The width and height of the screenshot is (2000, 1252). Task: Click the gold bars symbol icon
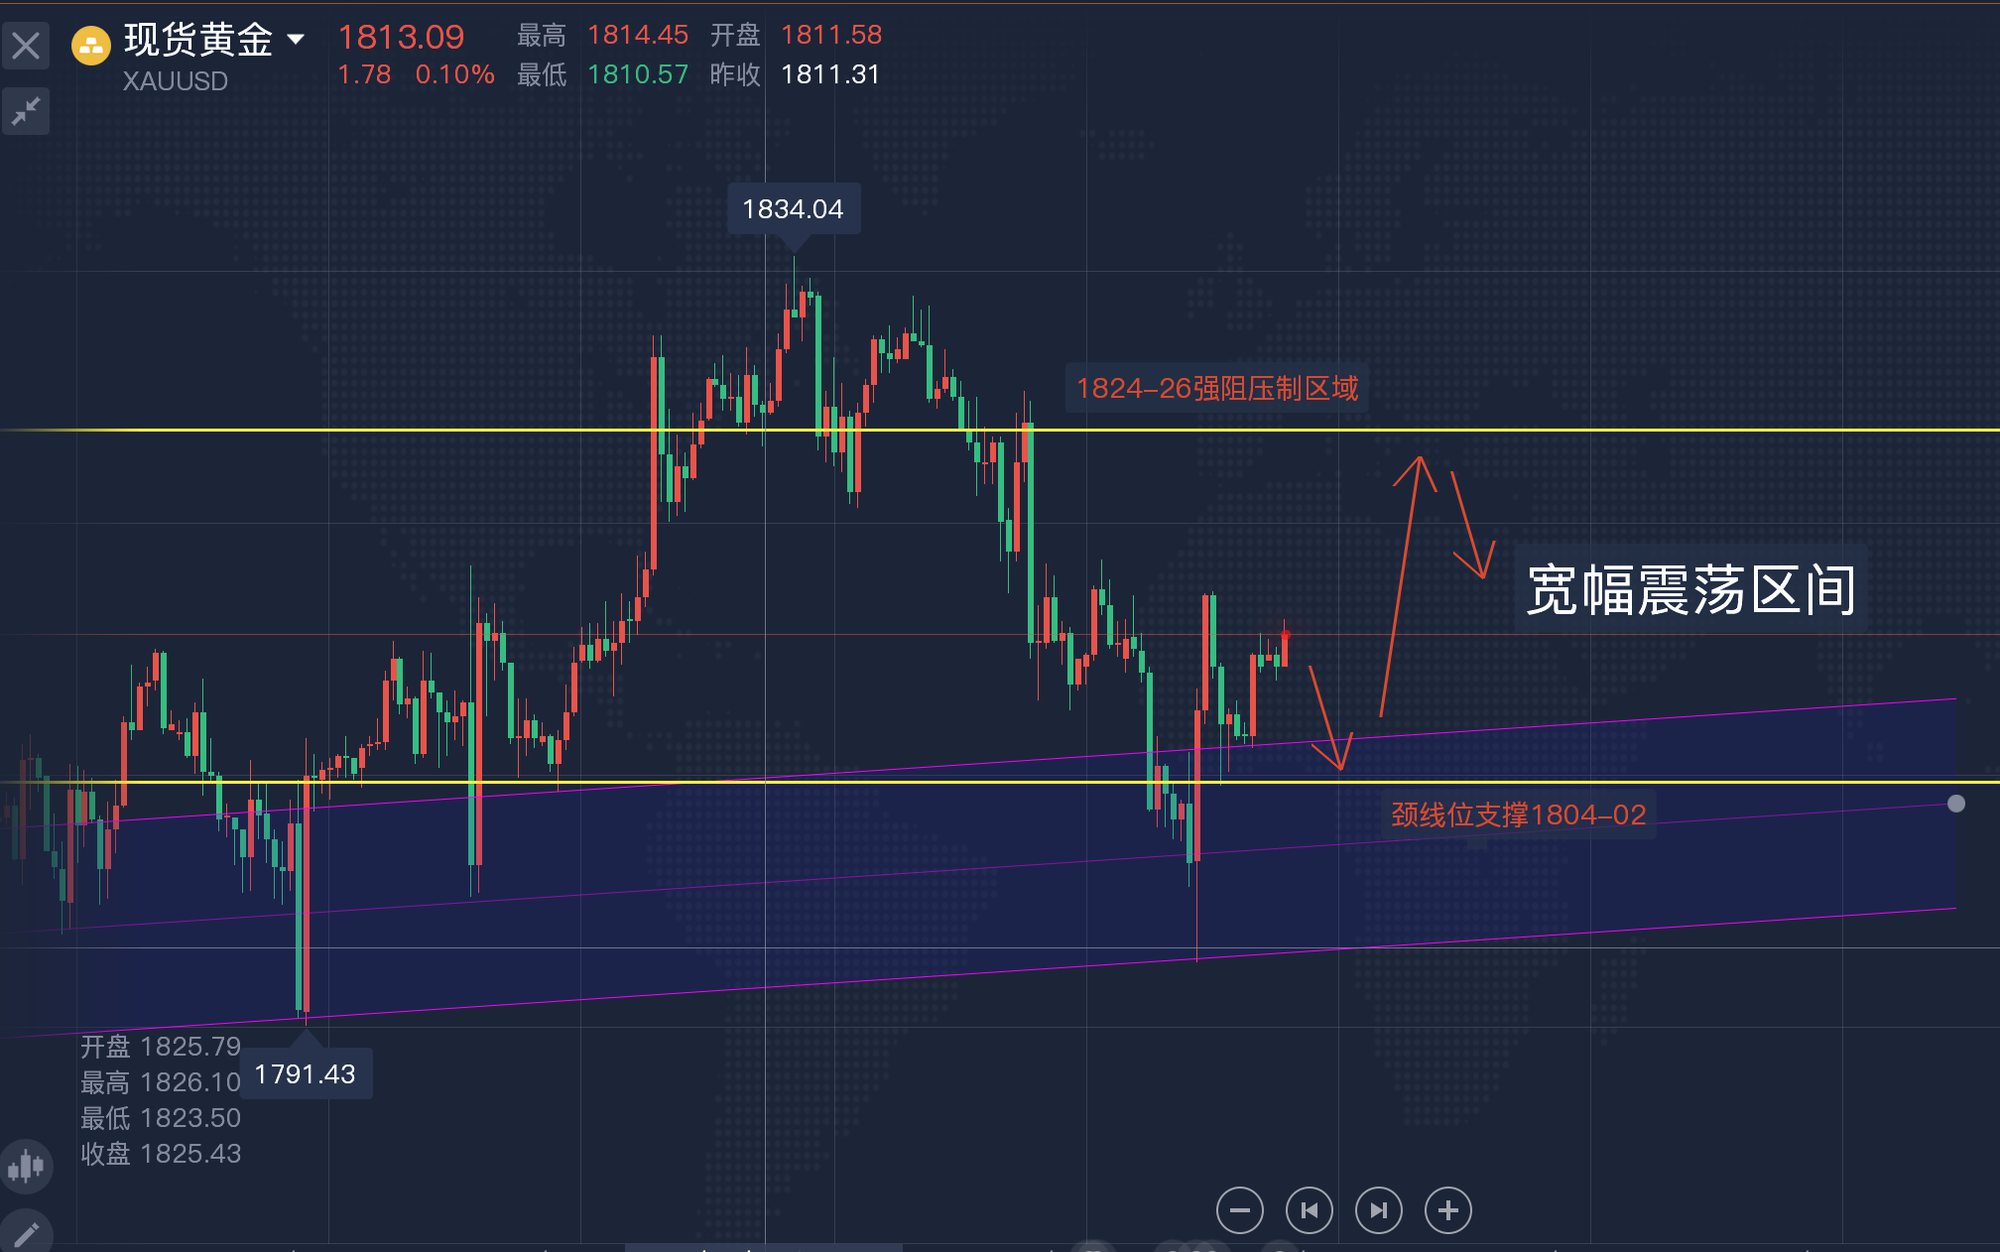(x=91, y=46)
